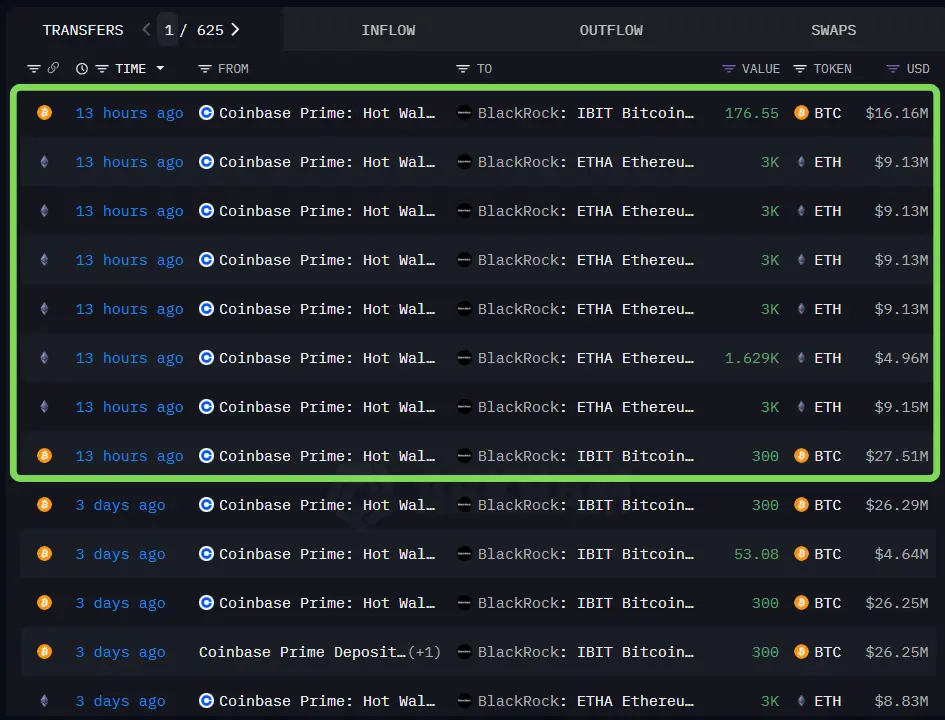Click the USD amount $26.29M
This screenshot has height=720, width=945.
pos(897,505)
